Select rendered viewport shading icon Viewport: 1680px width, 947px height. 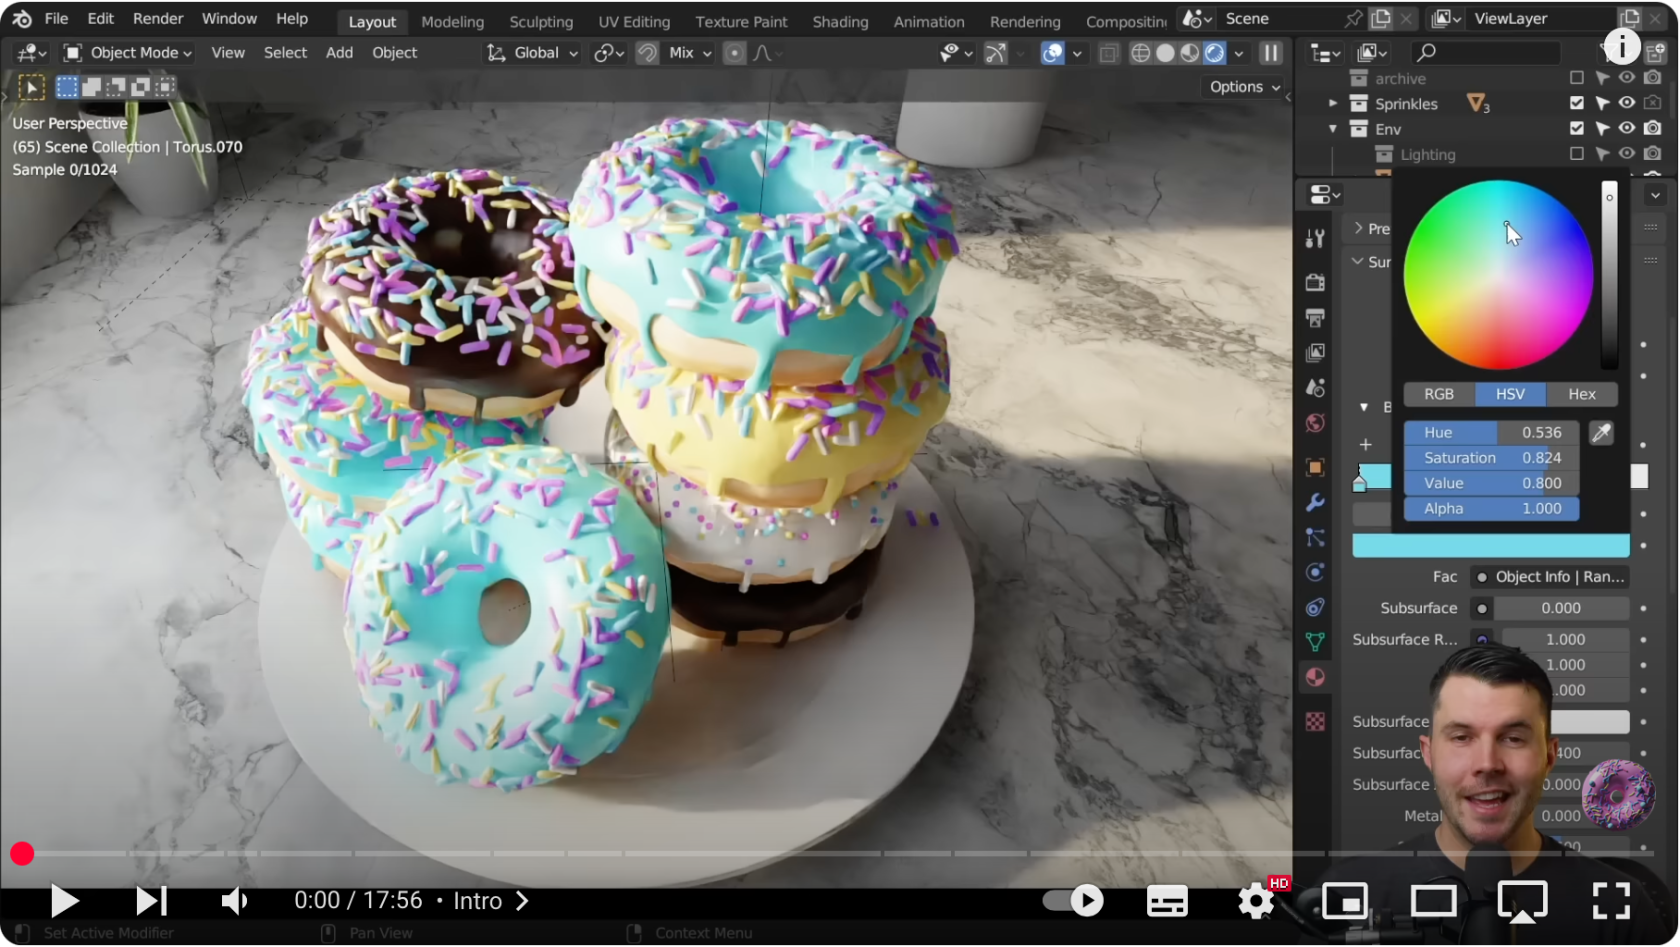point(1214,53)
